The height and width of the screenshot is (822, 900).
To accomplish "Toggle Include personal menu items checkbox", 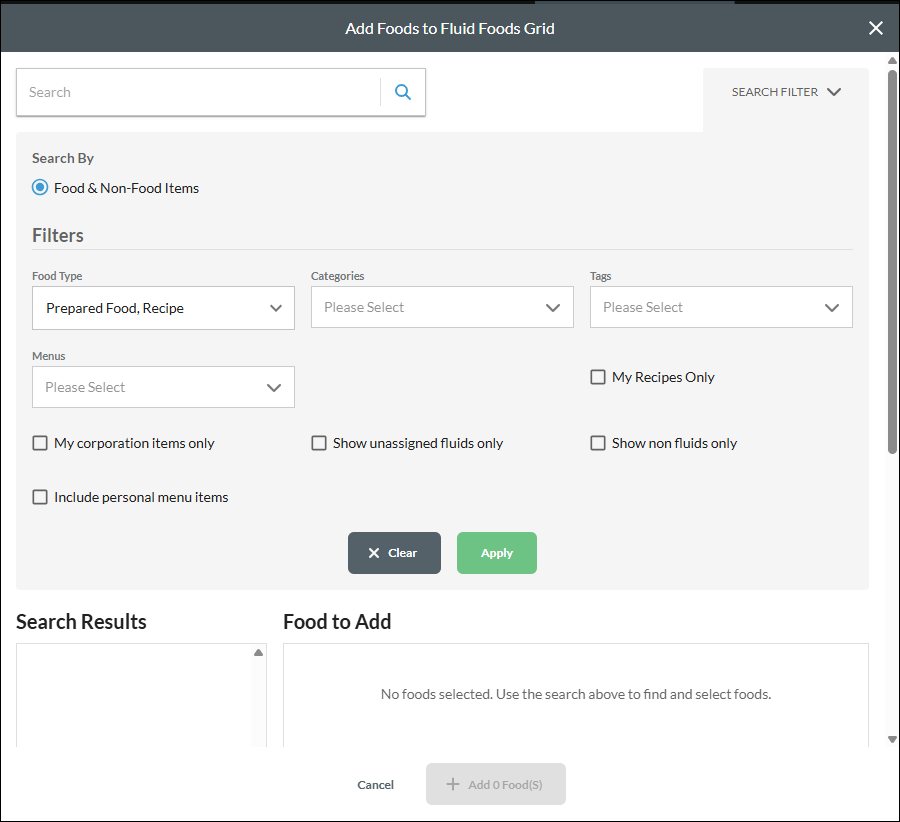I will click(40, 497).
